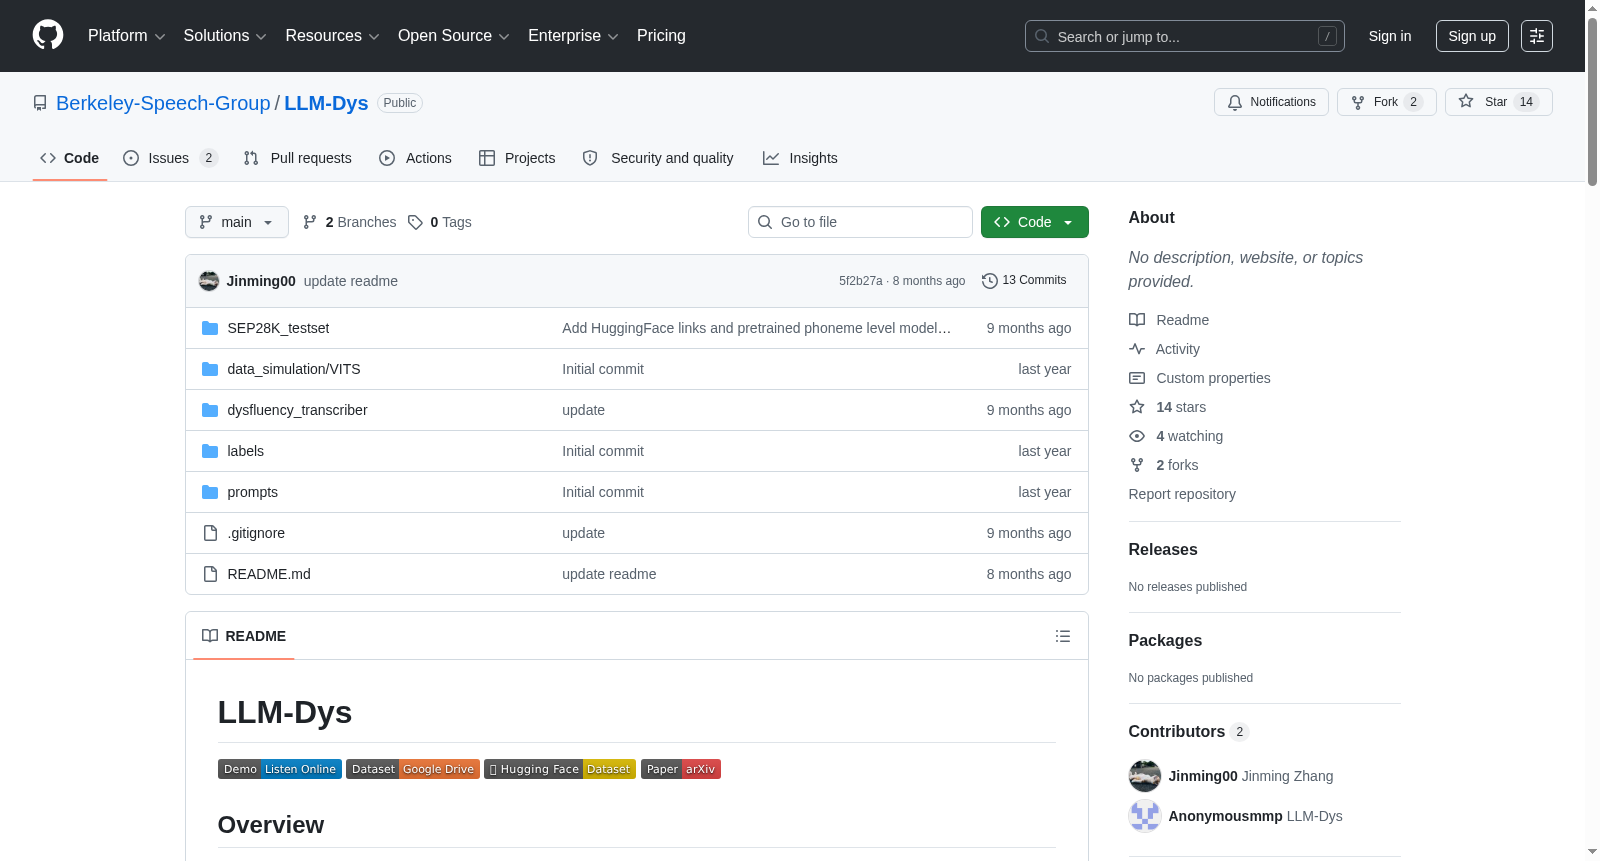1600x861 pixels.
Task: Open the dysfluency_transcriber folder
Action: (x=297, y=410)
